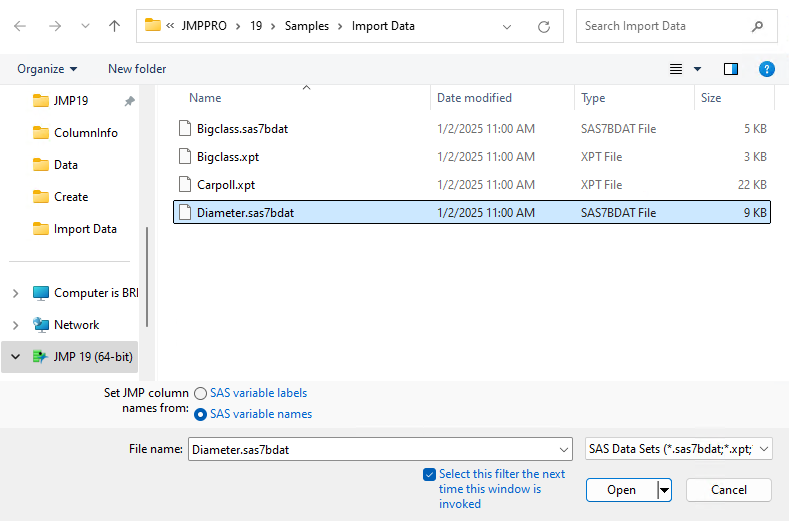Expand the Computer is BRI node

pyautogui.click(x=16, y=293)
